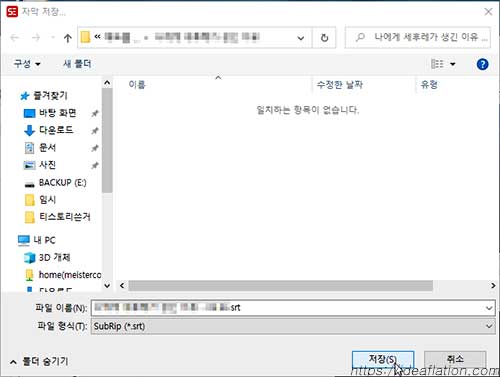Close the 자막 저장 dialog
The image size is (500, 377).
coord(488,12)
